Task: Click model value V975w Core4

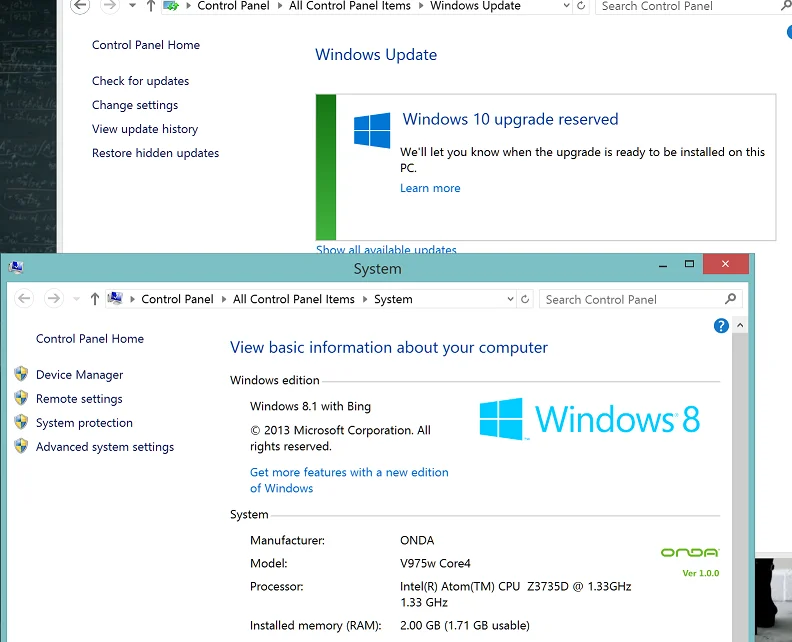Action: tap(435, 563)
